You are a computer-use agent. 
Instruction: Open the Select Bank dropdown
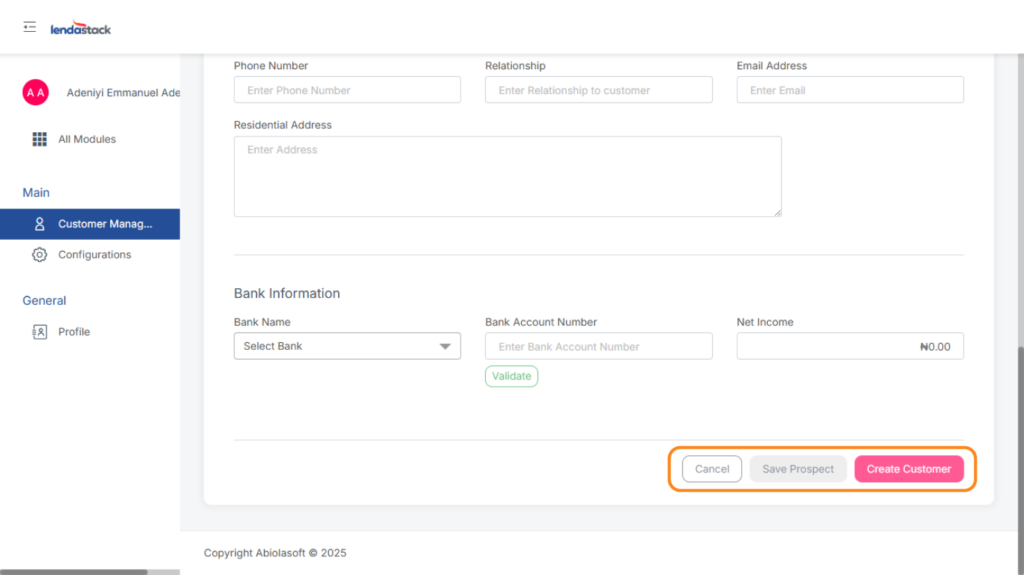[x=346, y=346]
